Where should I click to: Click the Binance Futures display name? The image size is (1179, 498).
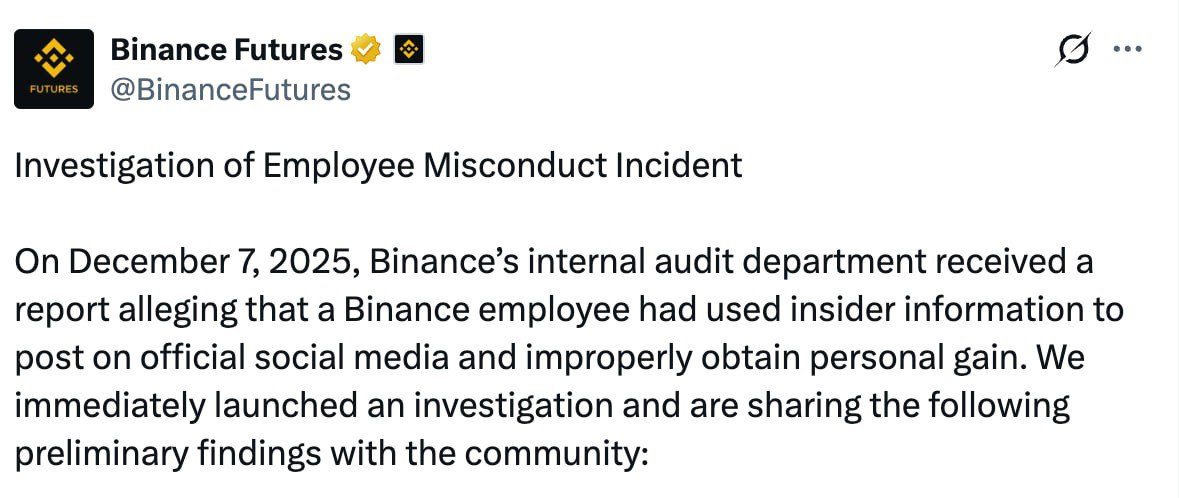point(226,49)
